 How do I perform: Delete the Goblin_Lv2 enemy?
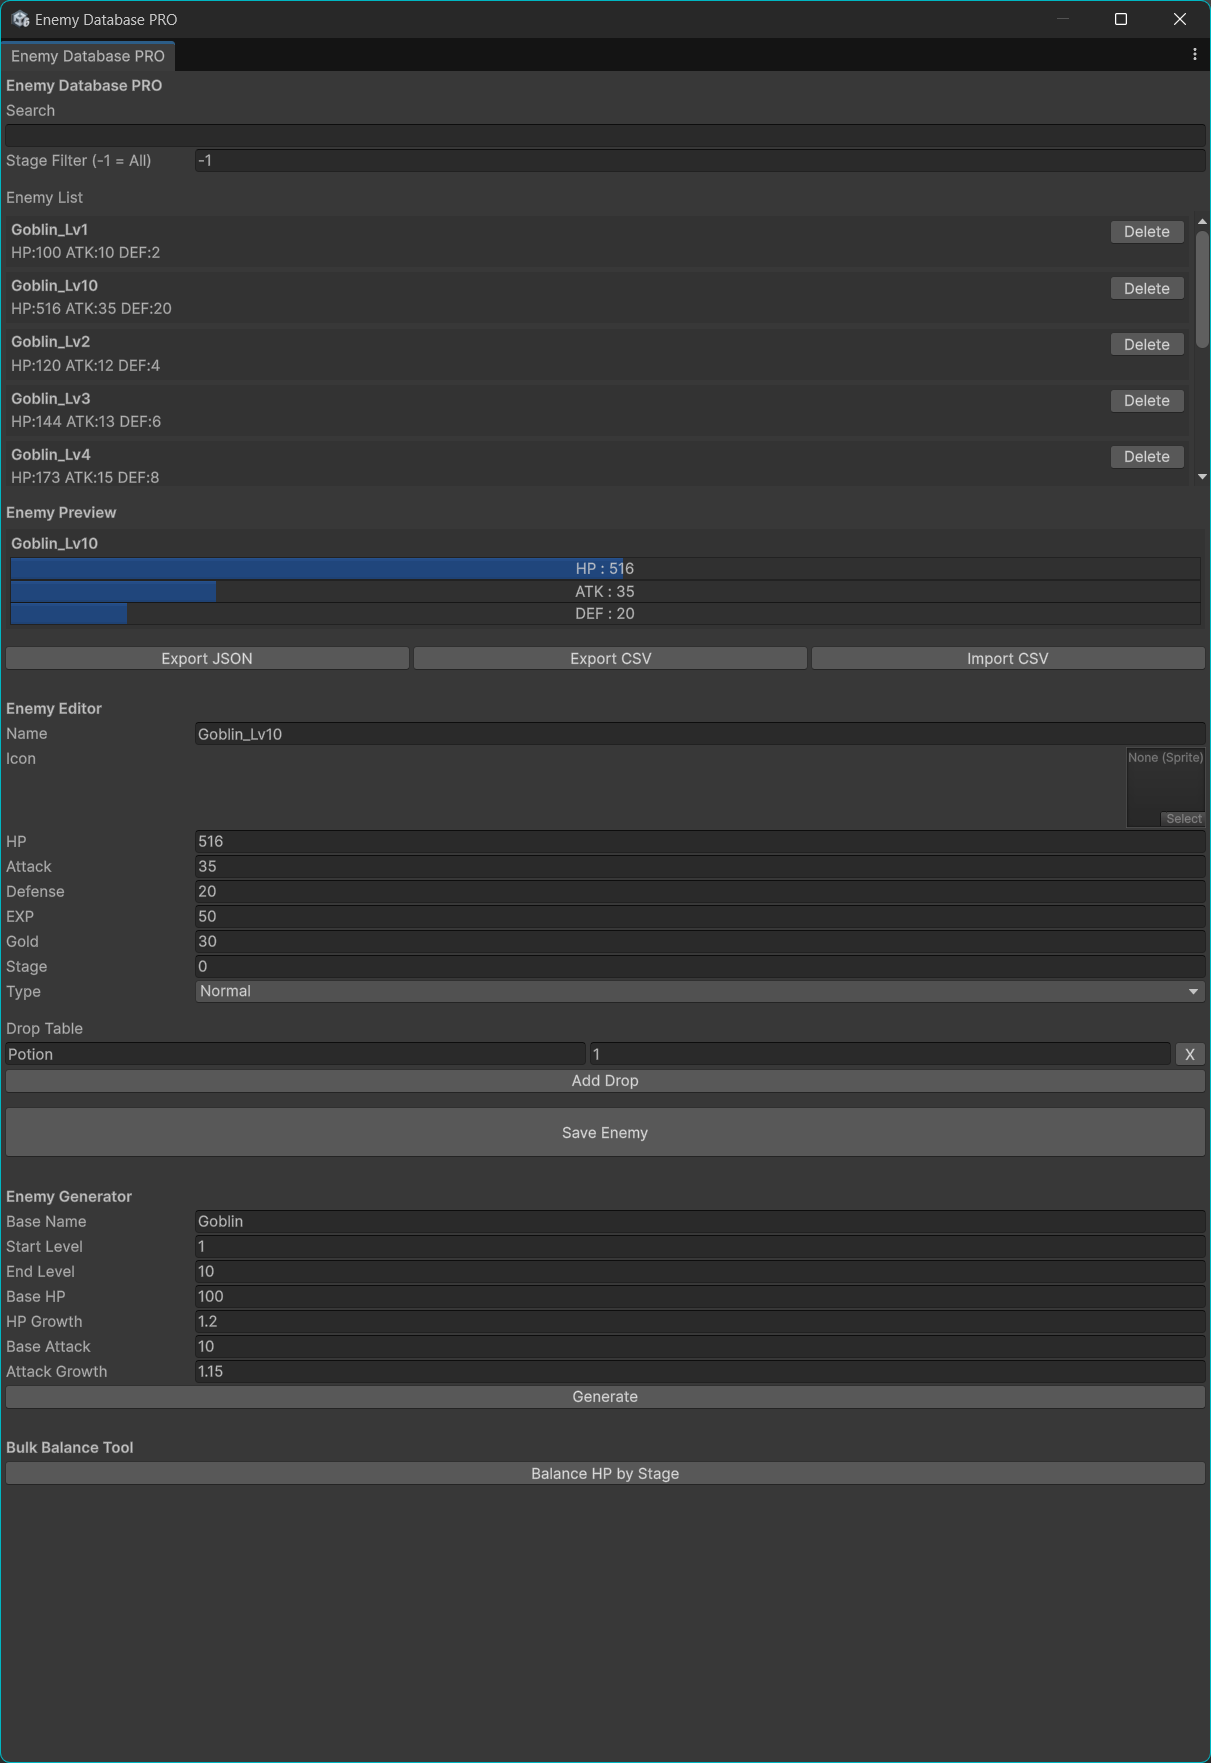click(x=1147, y=344)
